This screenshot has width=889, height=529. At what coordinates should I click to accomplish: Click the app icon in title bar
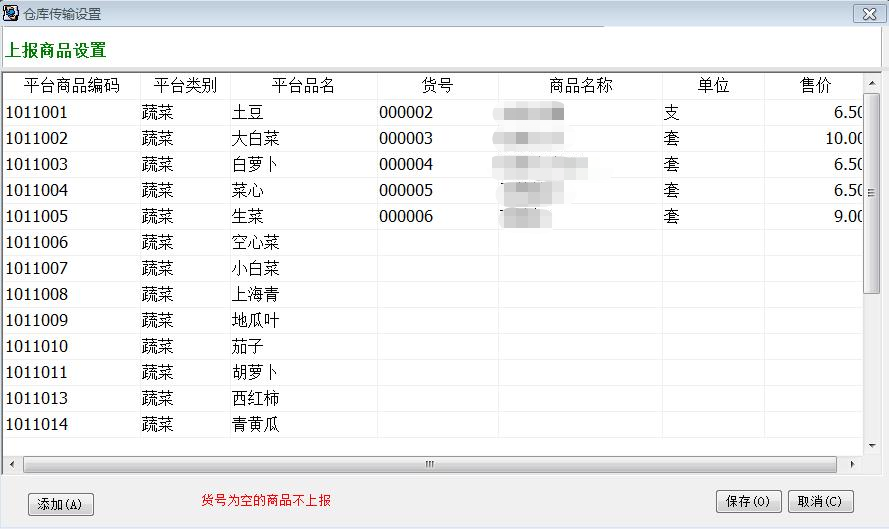pyautogui.click(x=12, y=13)
